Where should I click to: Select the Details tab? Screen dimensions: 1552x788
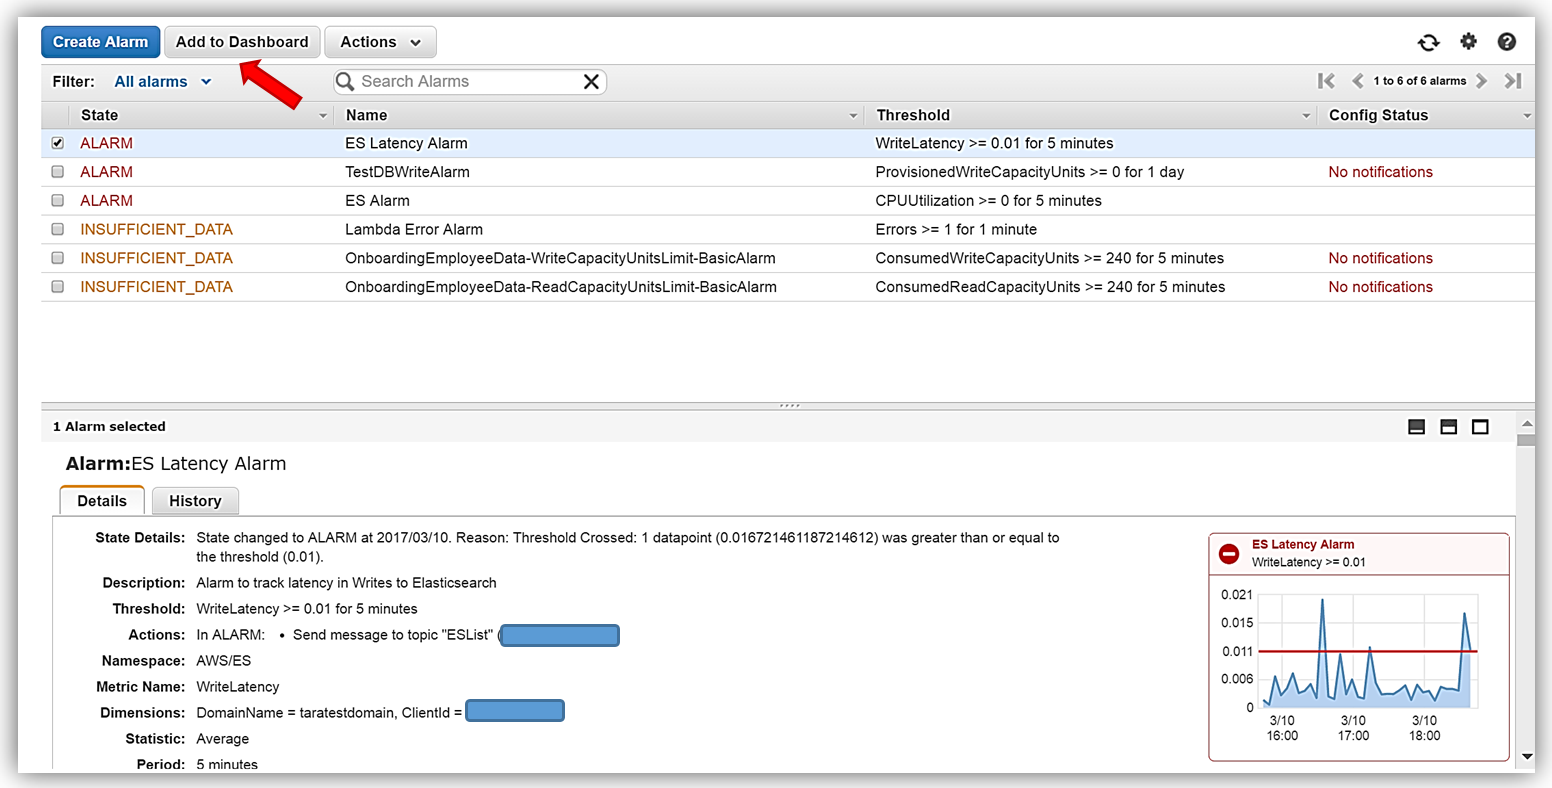tap(102, 501)
